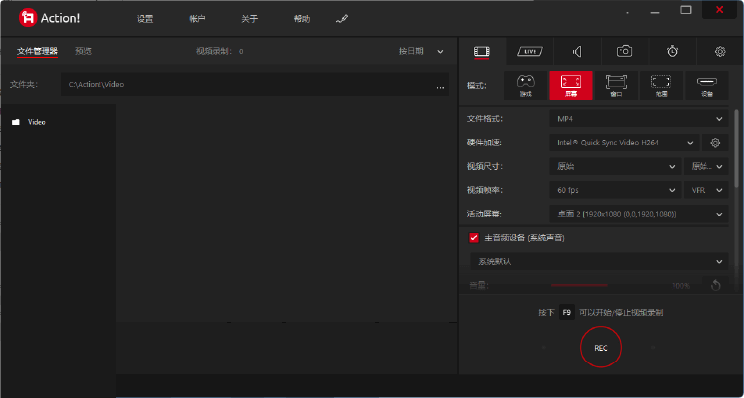
Task: Browse folder with three-dots button
Action: point(440,87)
